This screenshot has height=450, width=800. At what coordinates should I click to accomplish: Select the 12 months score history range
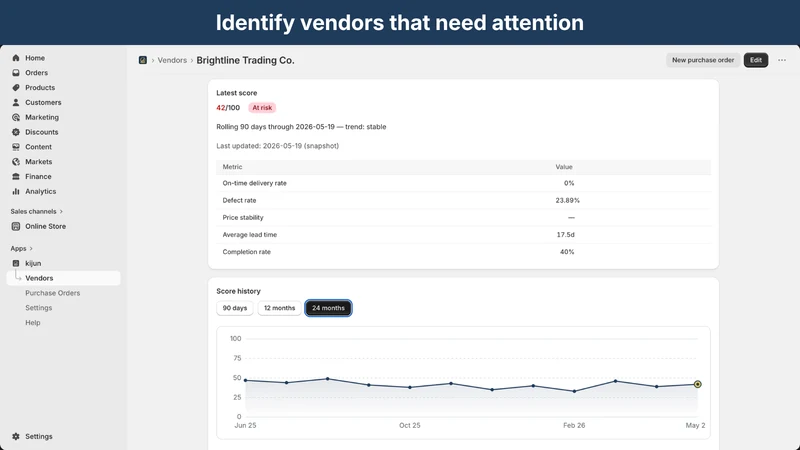279,308
